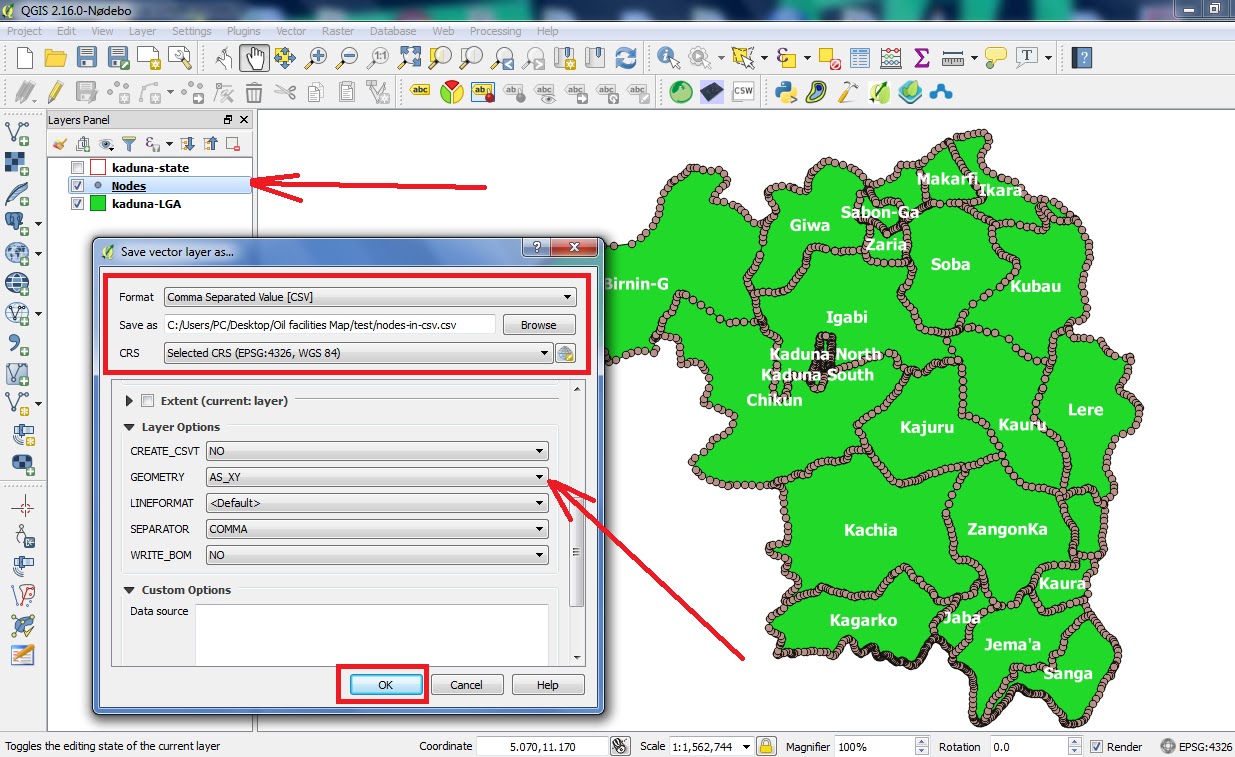
Task: Click the Zoom Full extent icon
Action: pos(409,58)
